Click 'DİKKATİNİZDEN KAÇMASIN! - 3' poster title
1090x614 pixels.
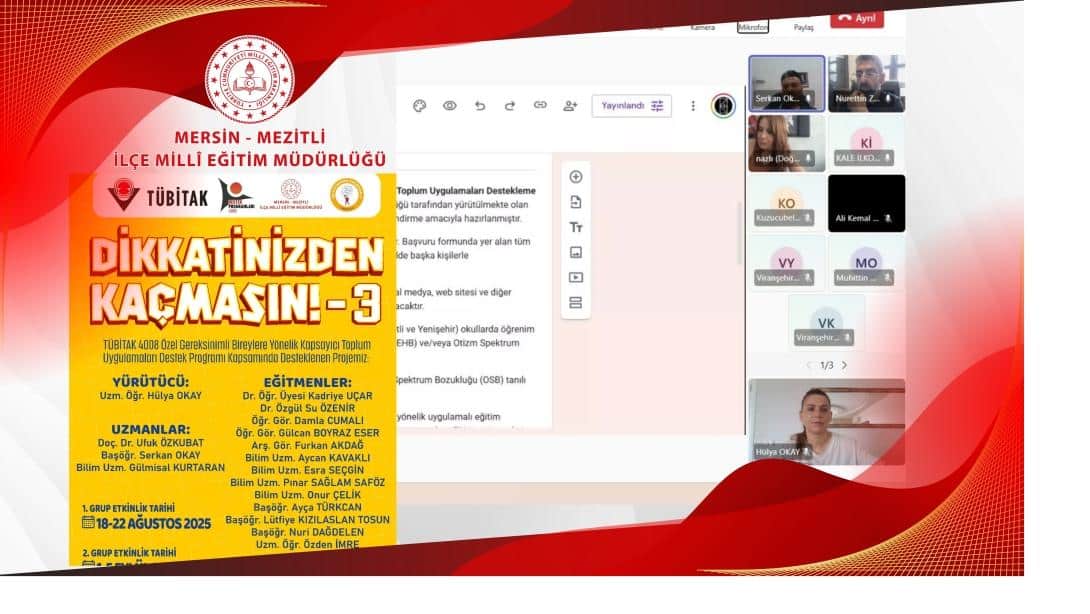(x=236, y=276)
